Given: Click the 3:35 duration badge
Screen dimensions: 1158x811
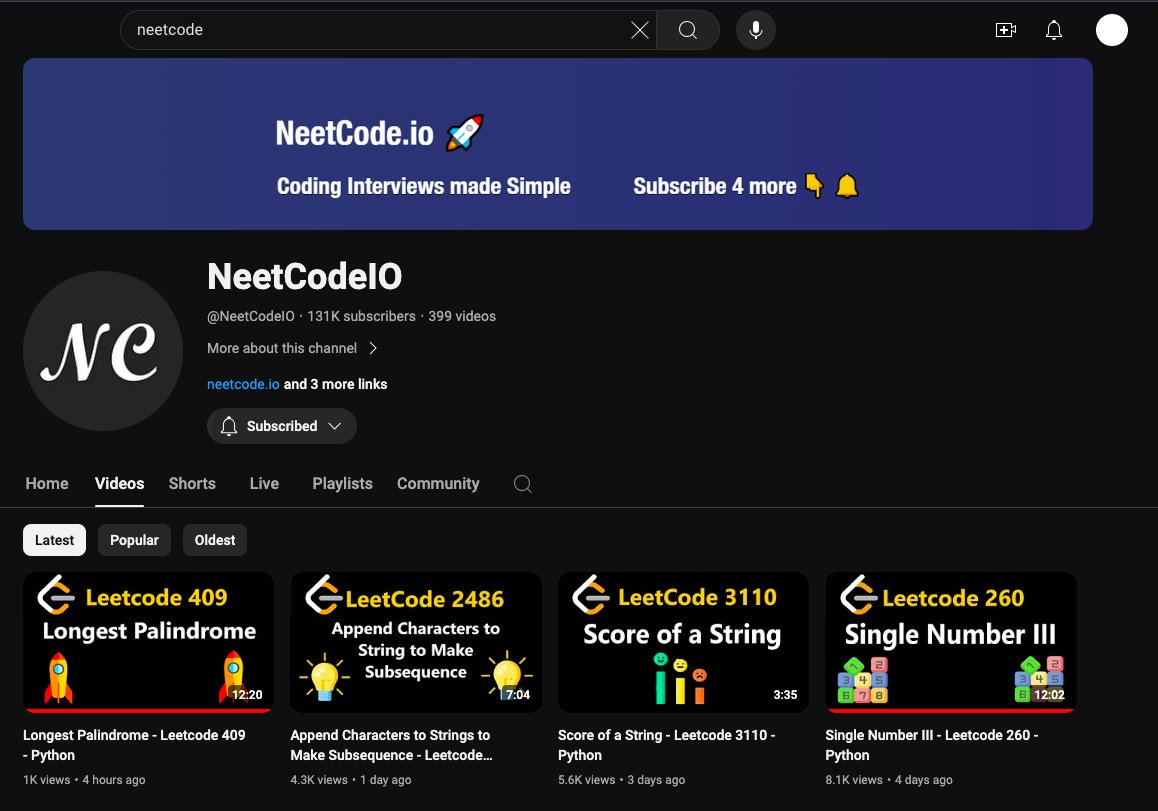Looking at the screenshot, I should pos(785,695).
